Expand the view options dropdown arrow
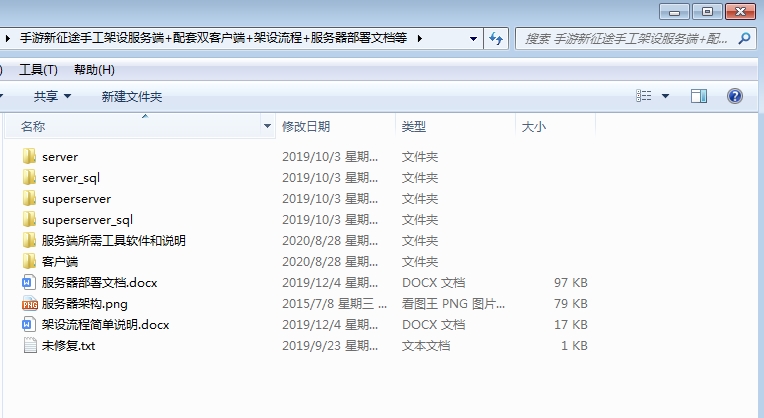 [666, 96]
